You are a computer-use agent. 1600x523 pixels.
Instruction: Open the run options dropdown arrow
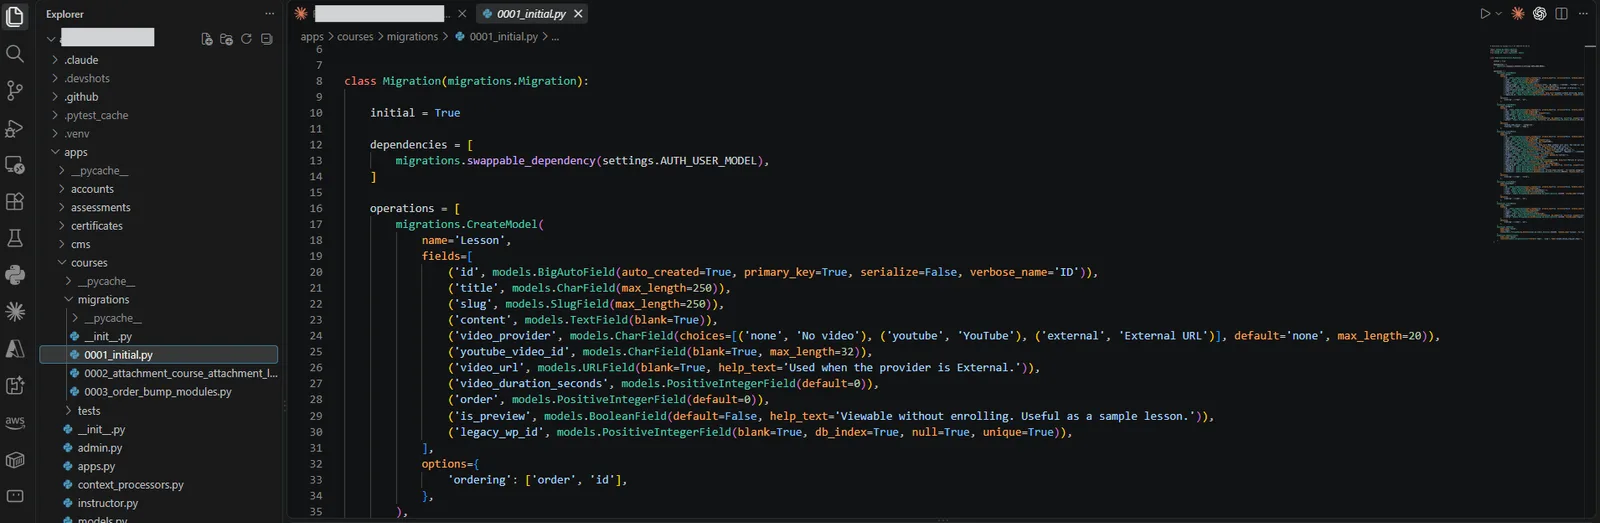[1498, 14]
